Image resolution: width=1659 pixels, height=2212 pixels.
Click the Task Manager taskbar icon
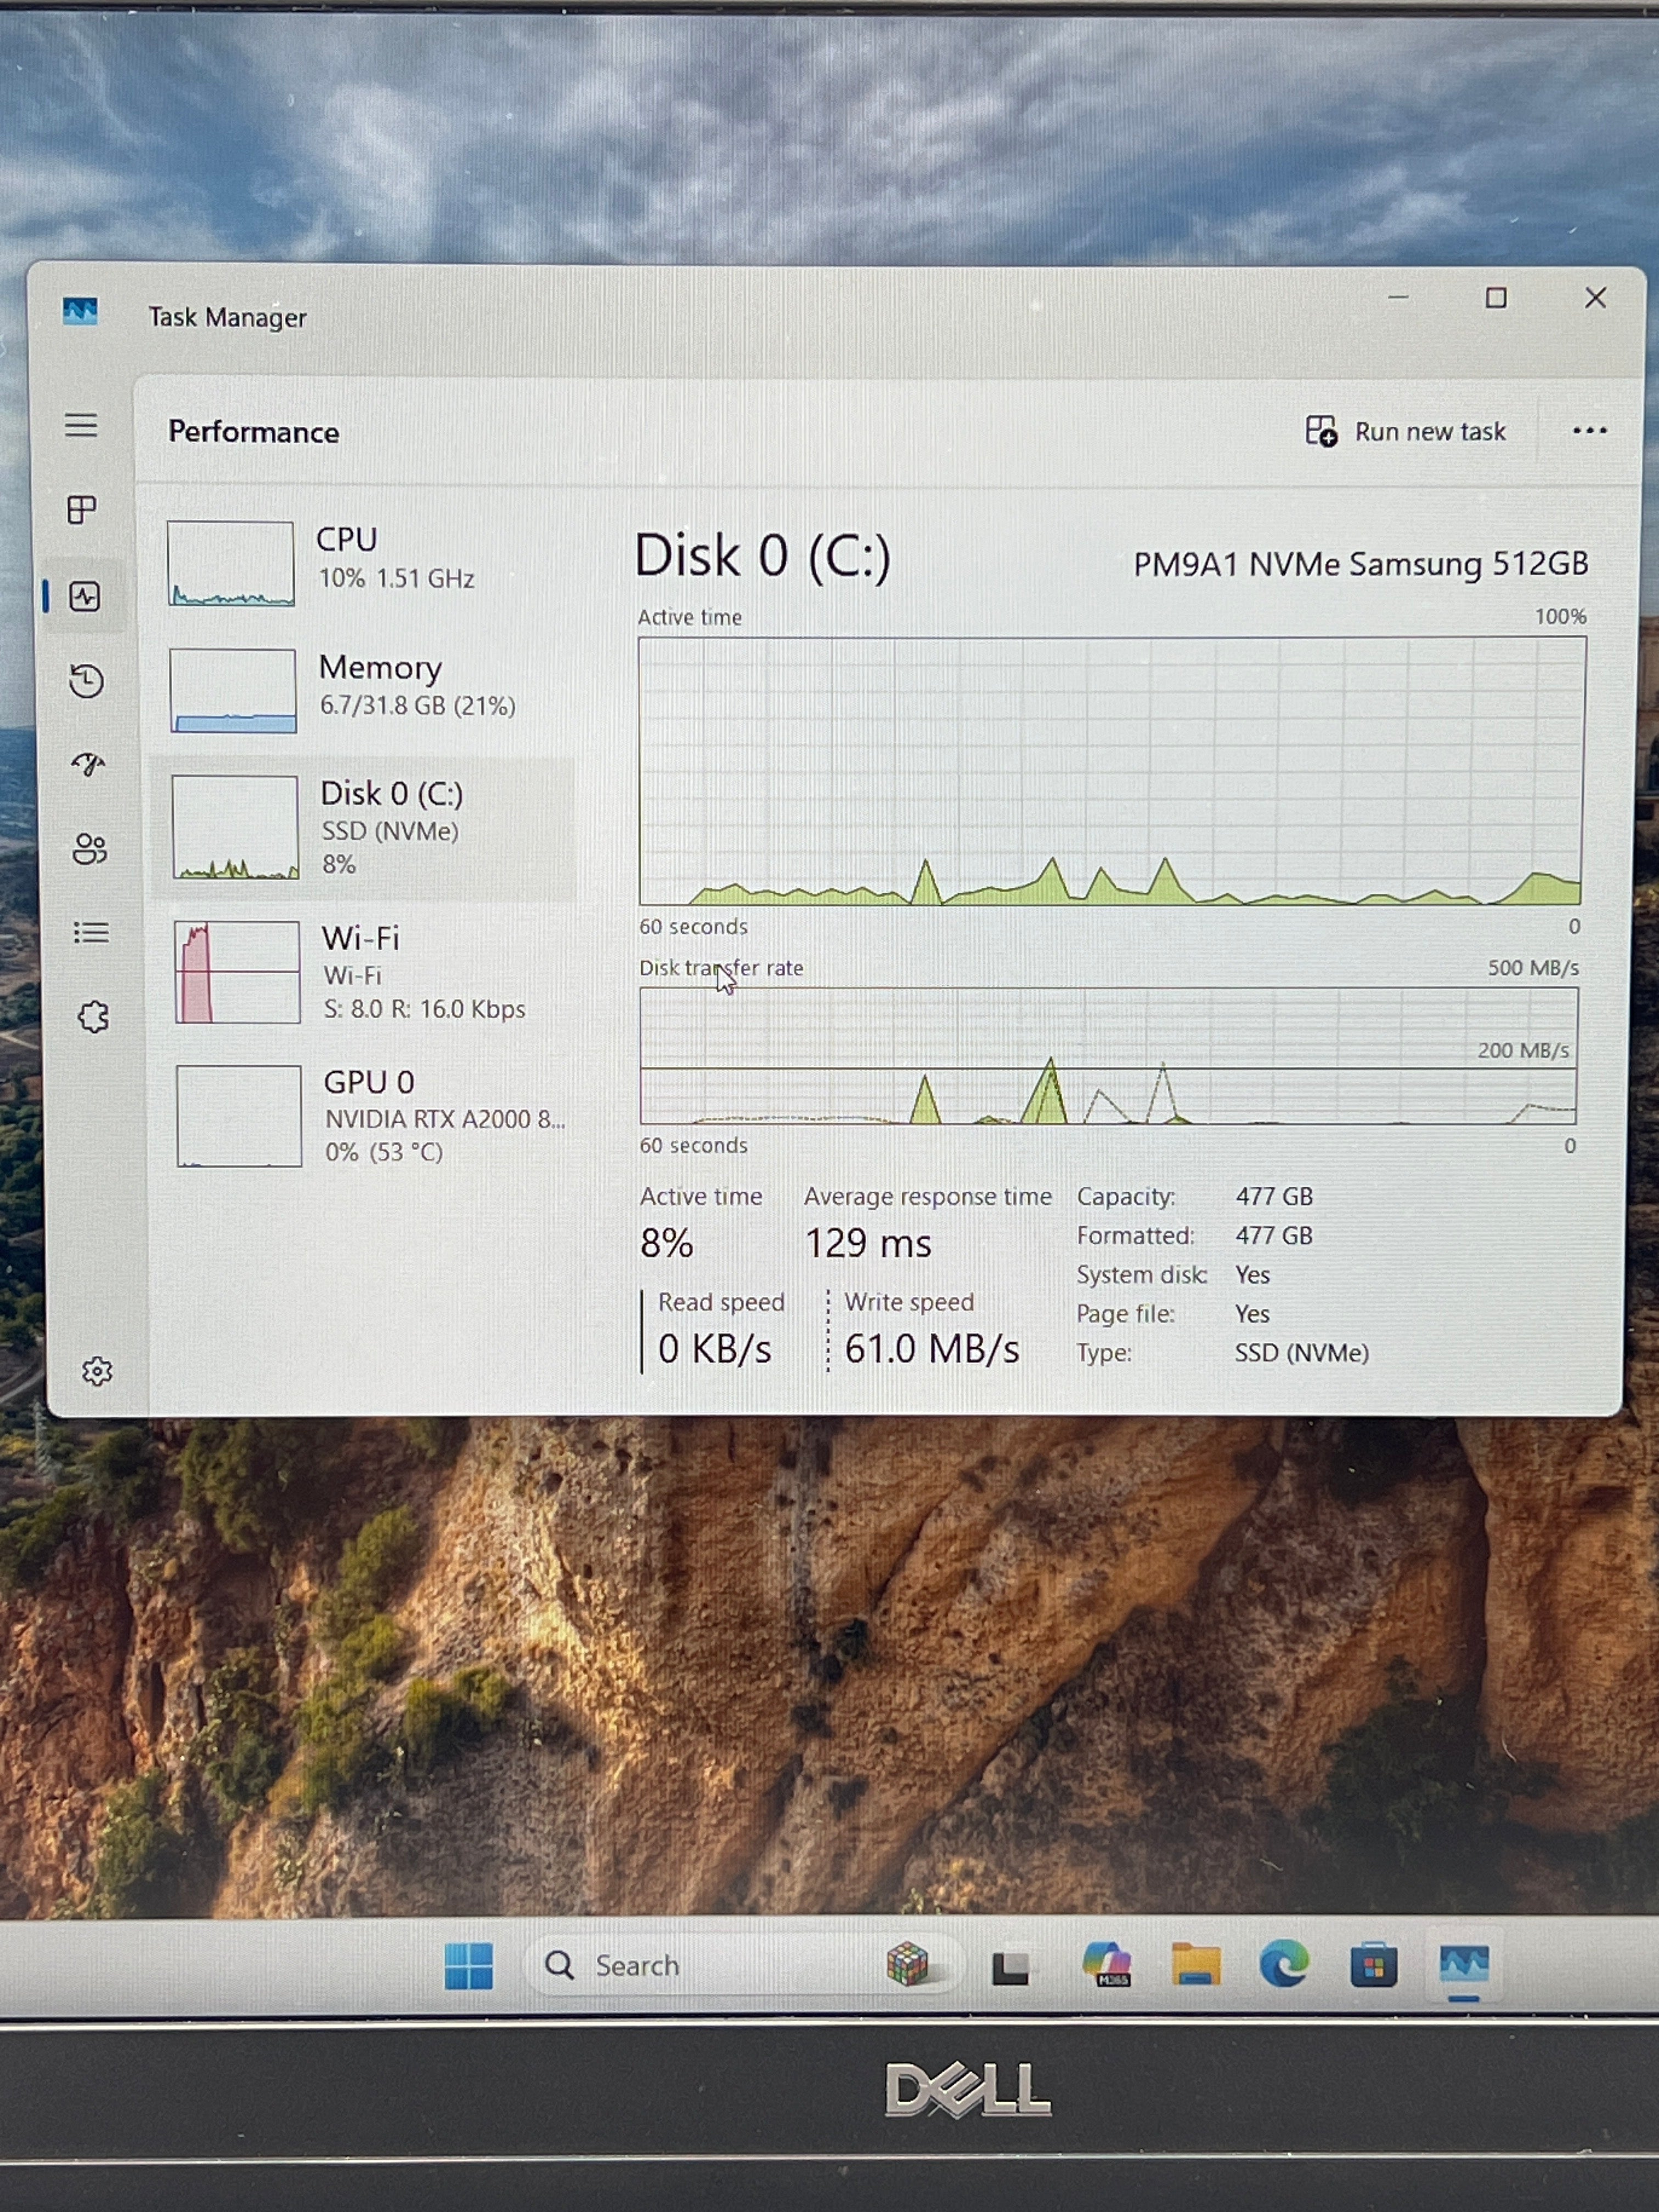1464,1965
